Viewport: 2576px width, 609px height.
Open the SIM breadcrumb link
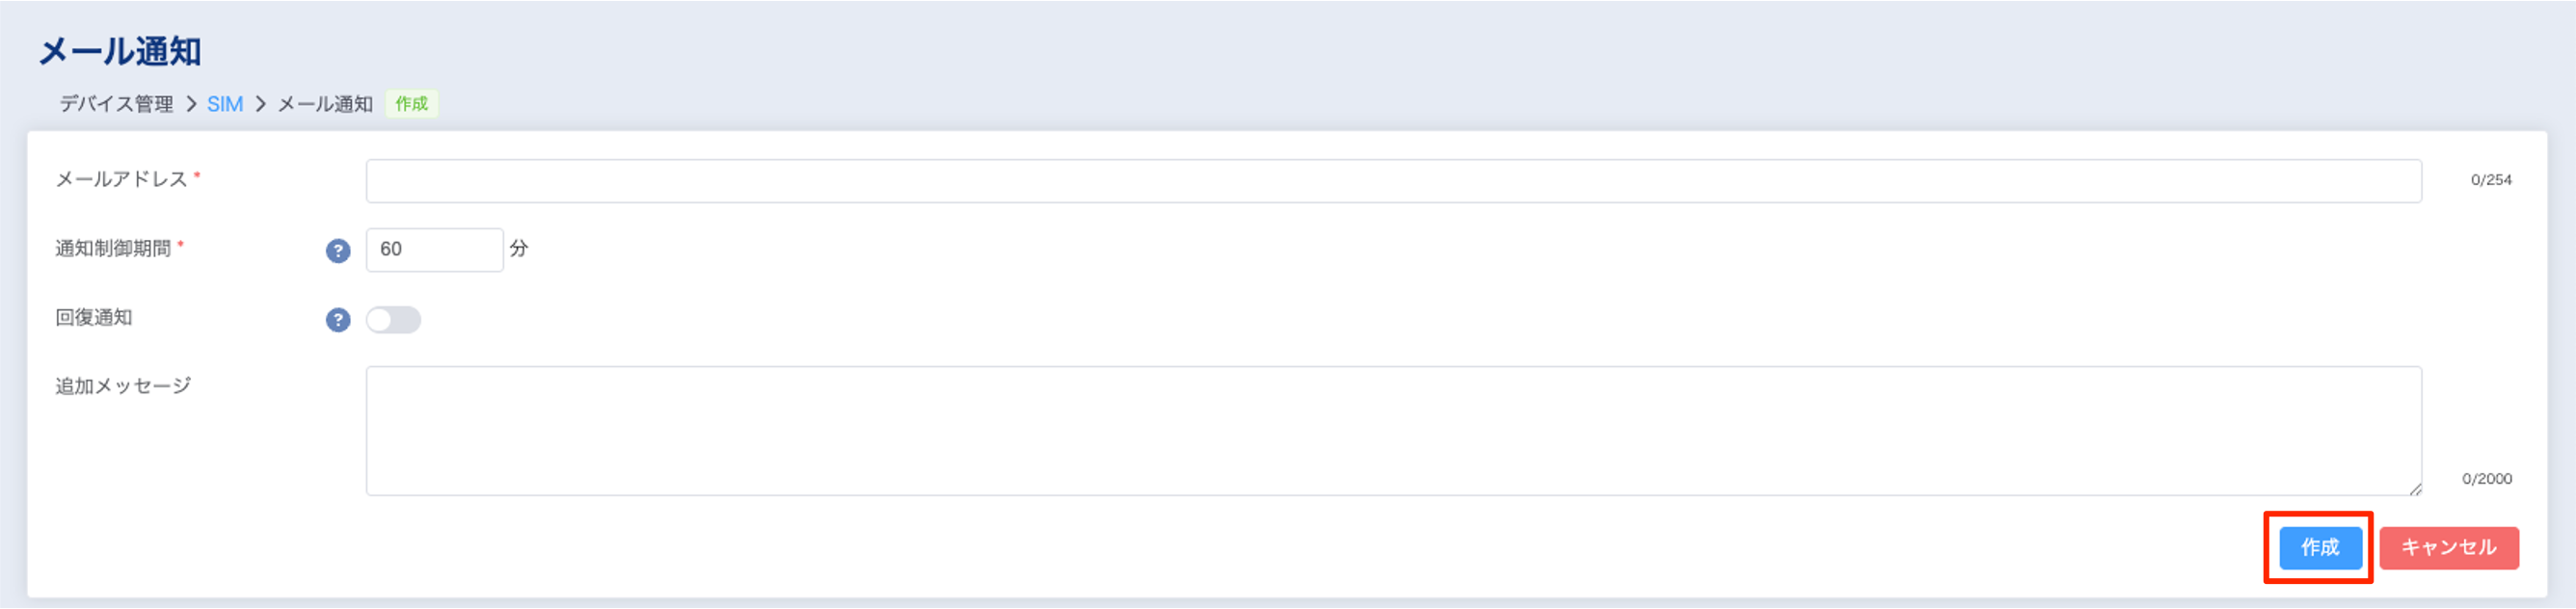coord(225,104)
